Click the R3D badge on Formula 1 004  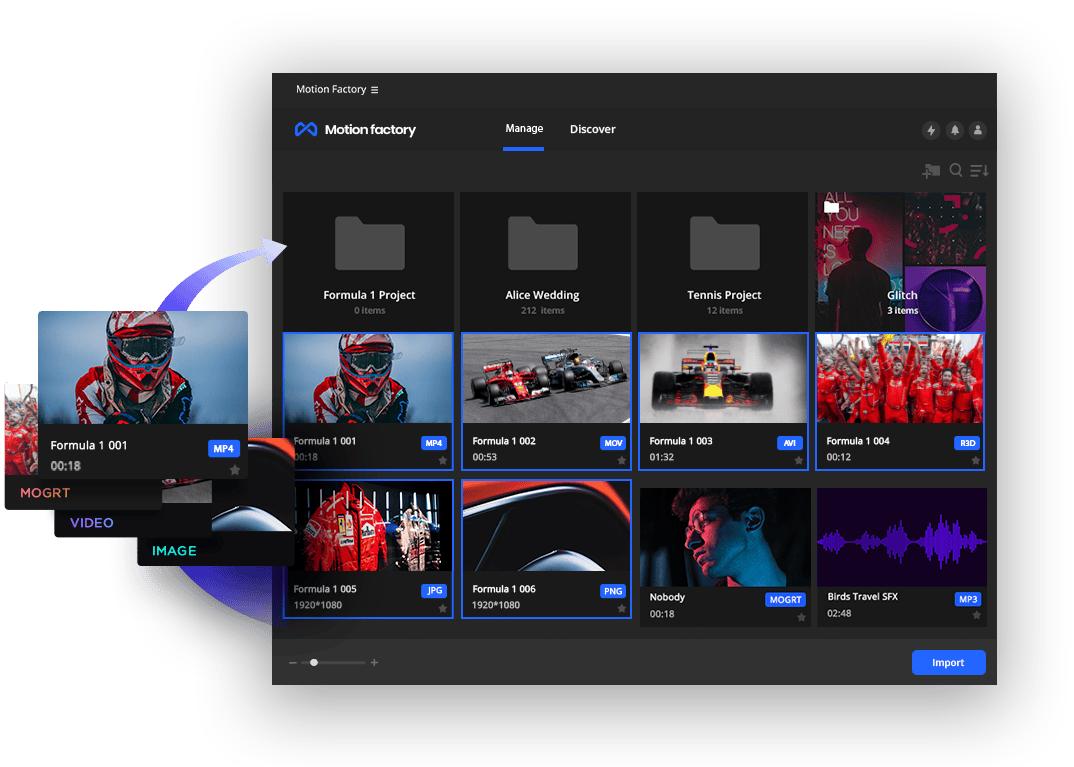point(967,443)
